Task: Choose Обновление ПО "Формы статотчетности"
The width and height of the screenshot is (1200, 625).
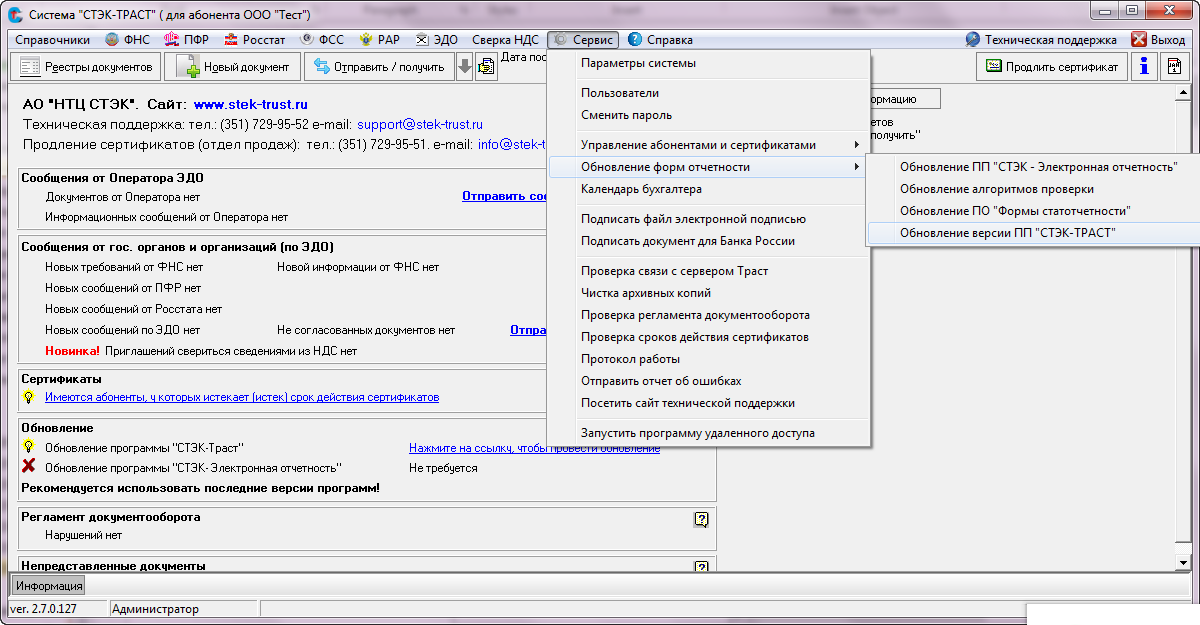Action: pos(1033,211)
